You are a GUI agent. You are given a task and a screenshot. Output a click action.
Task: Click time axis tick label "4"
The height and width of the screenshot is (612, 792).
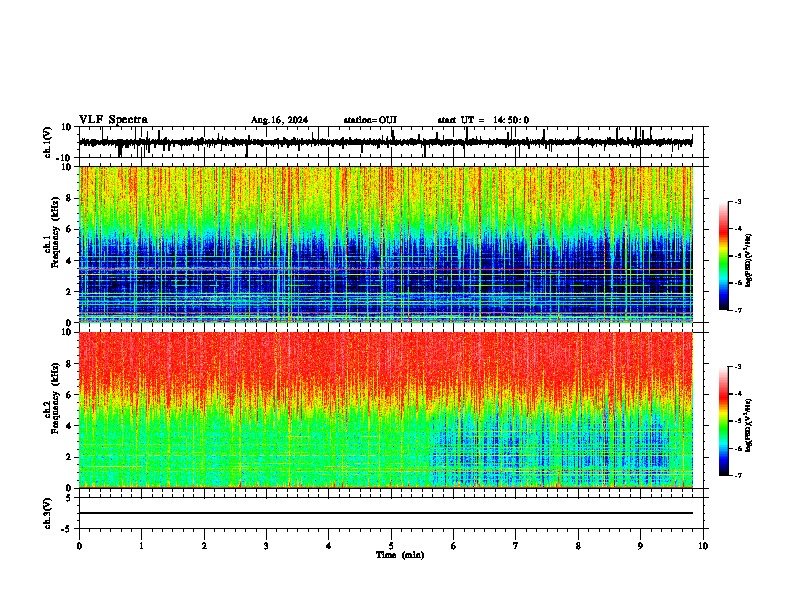click(x=329, y=546)
